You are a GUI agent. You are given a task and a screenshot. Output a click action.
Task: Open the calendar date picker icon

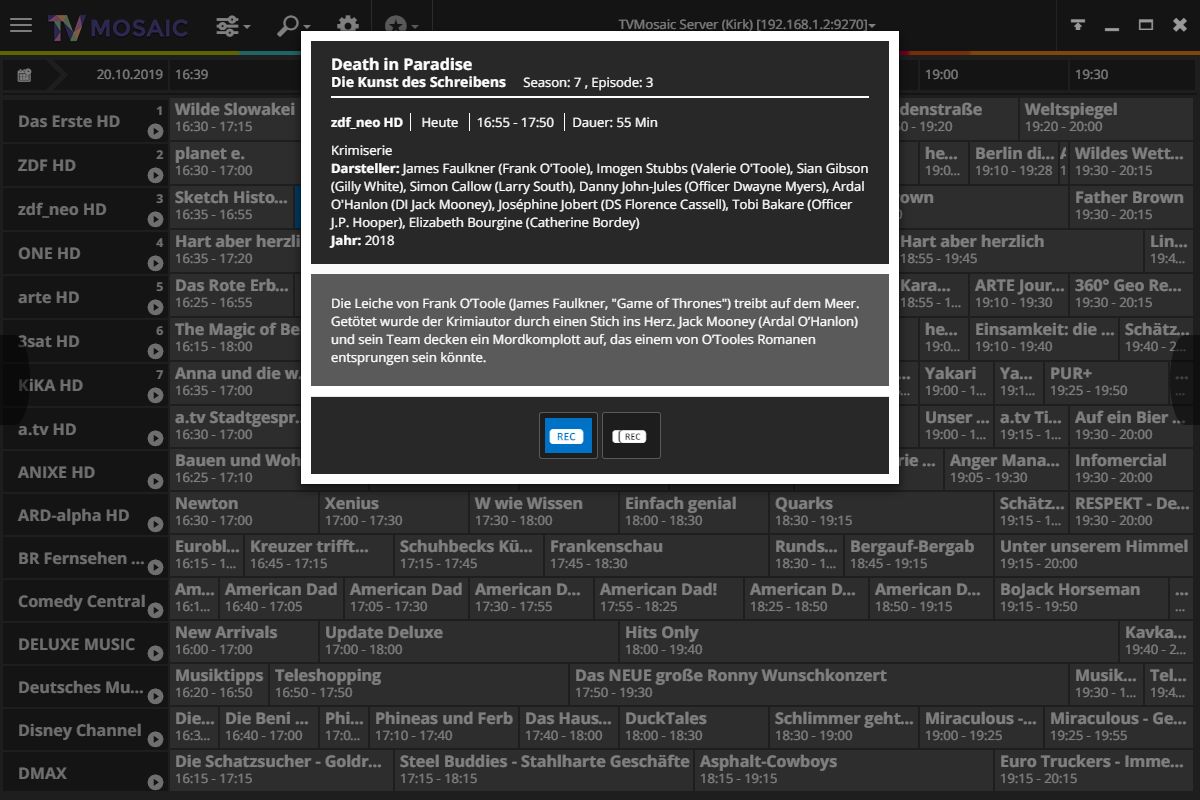point(24,74)
